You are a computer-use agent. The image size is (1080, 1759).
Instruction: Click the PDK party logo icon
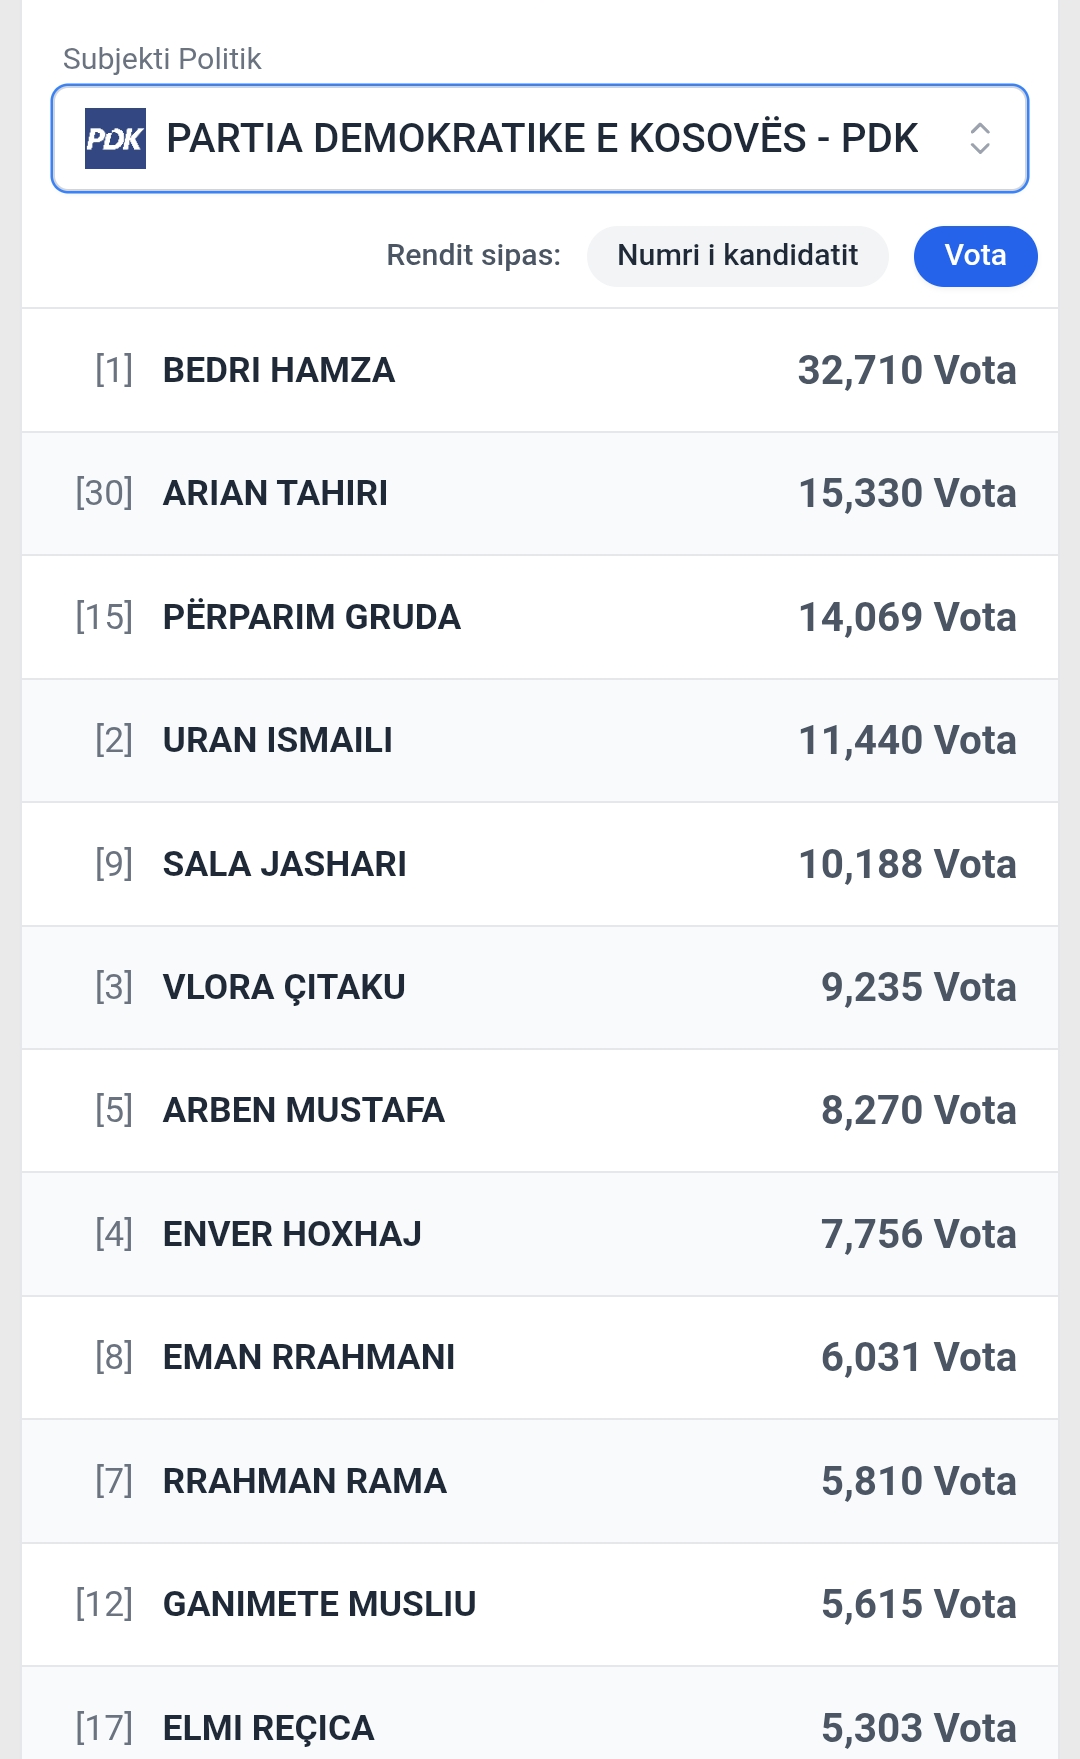tap(115, 138)
